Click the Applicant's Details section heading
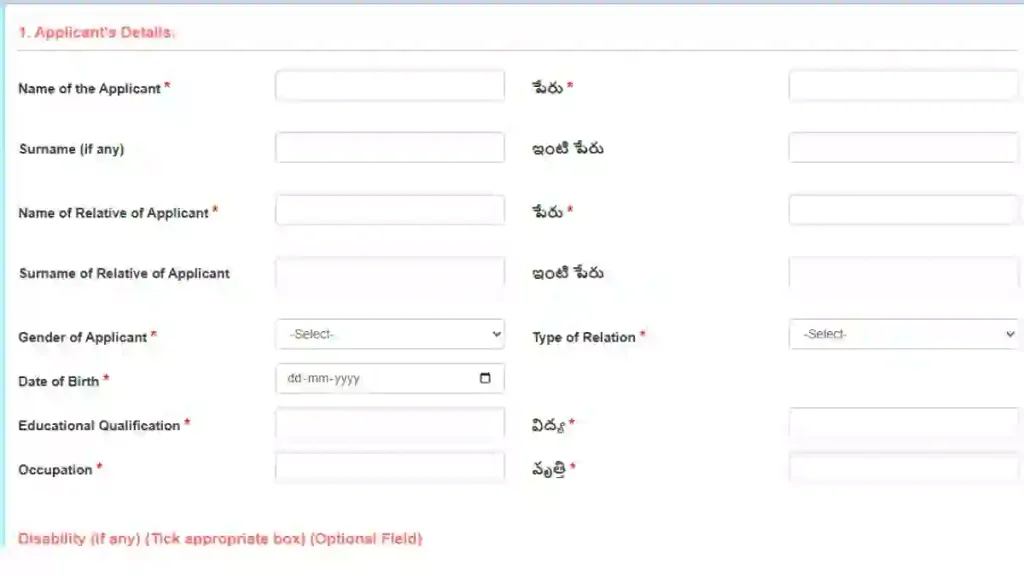 coord(97,33)
